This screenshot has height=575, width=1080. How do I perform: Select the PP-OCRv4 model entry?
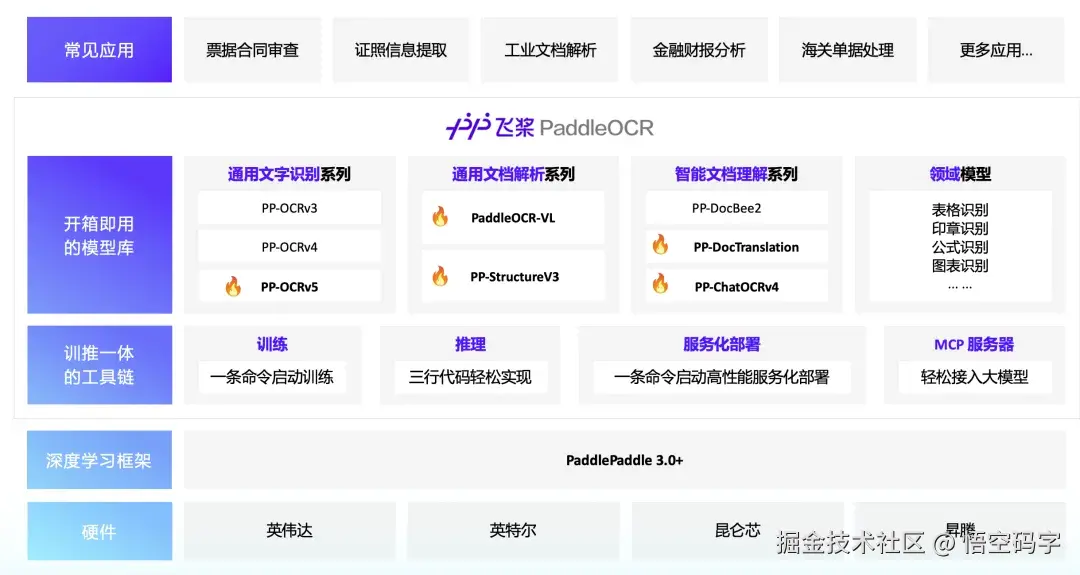pyautogui.click(x=289, y=247)
